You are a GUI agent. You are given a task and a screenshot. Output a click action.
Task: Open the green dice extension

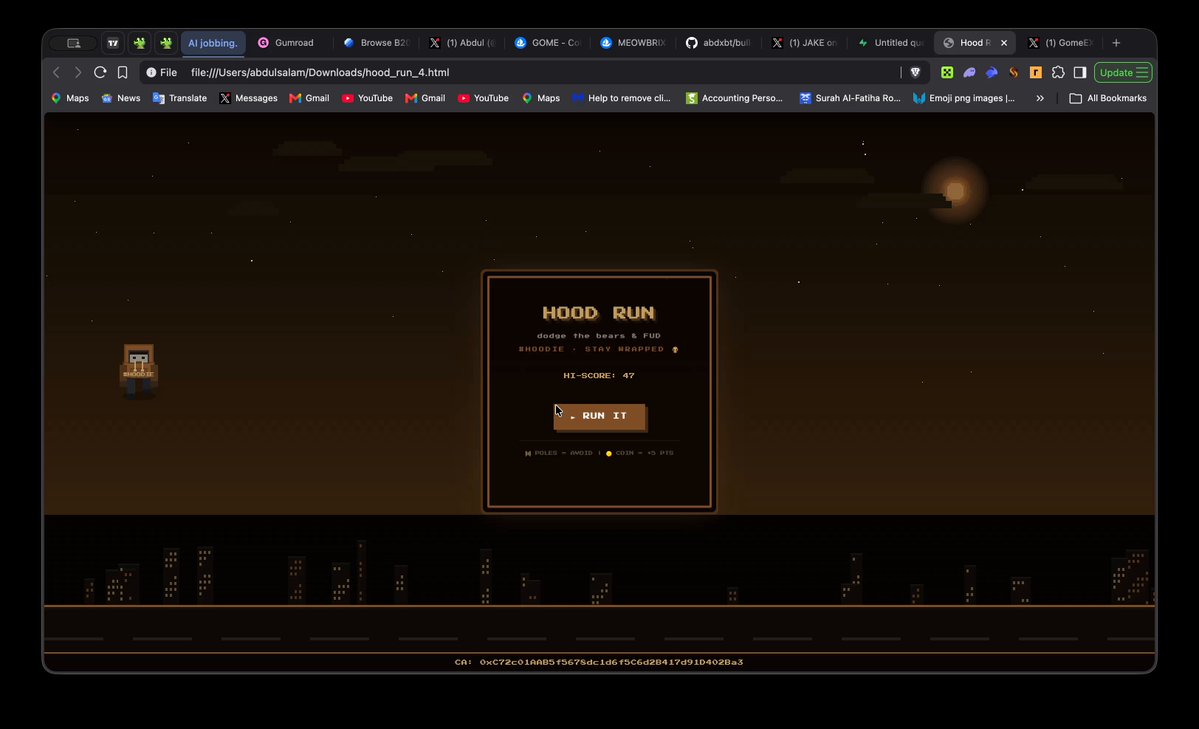coord(947,73)
